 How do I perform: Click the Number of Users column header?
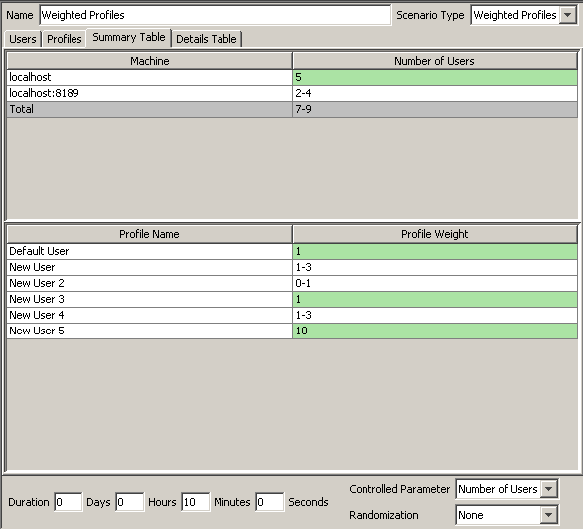434,61
